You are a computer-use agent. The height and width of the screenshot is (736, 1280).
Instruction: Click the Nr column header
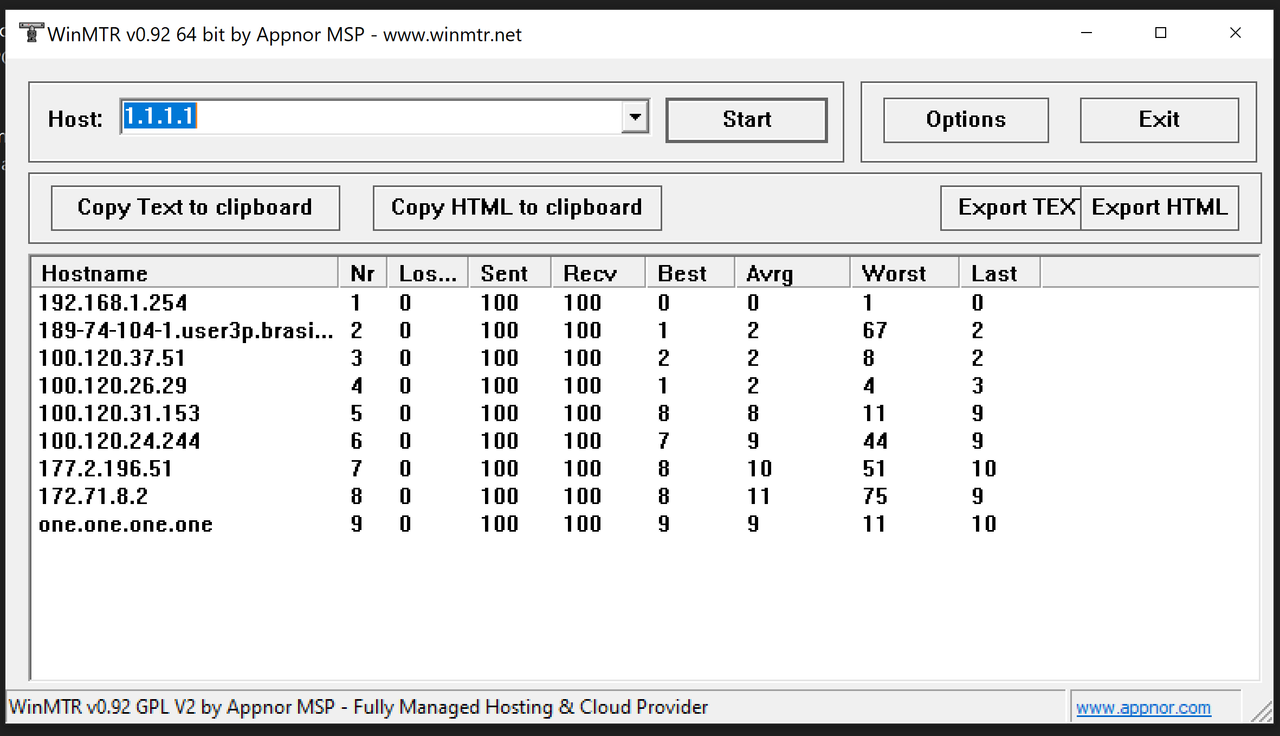click(362, 274)
